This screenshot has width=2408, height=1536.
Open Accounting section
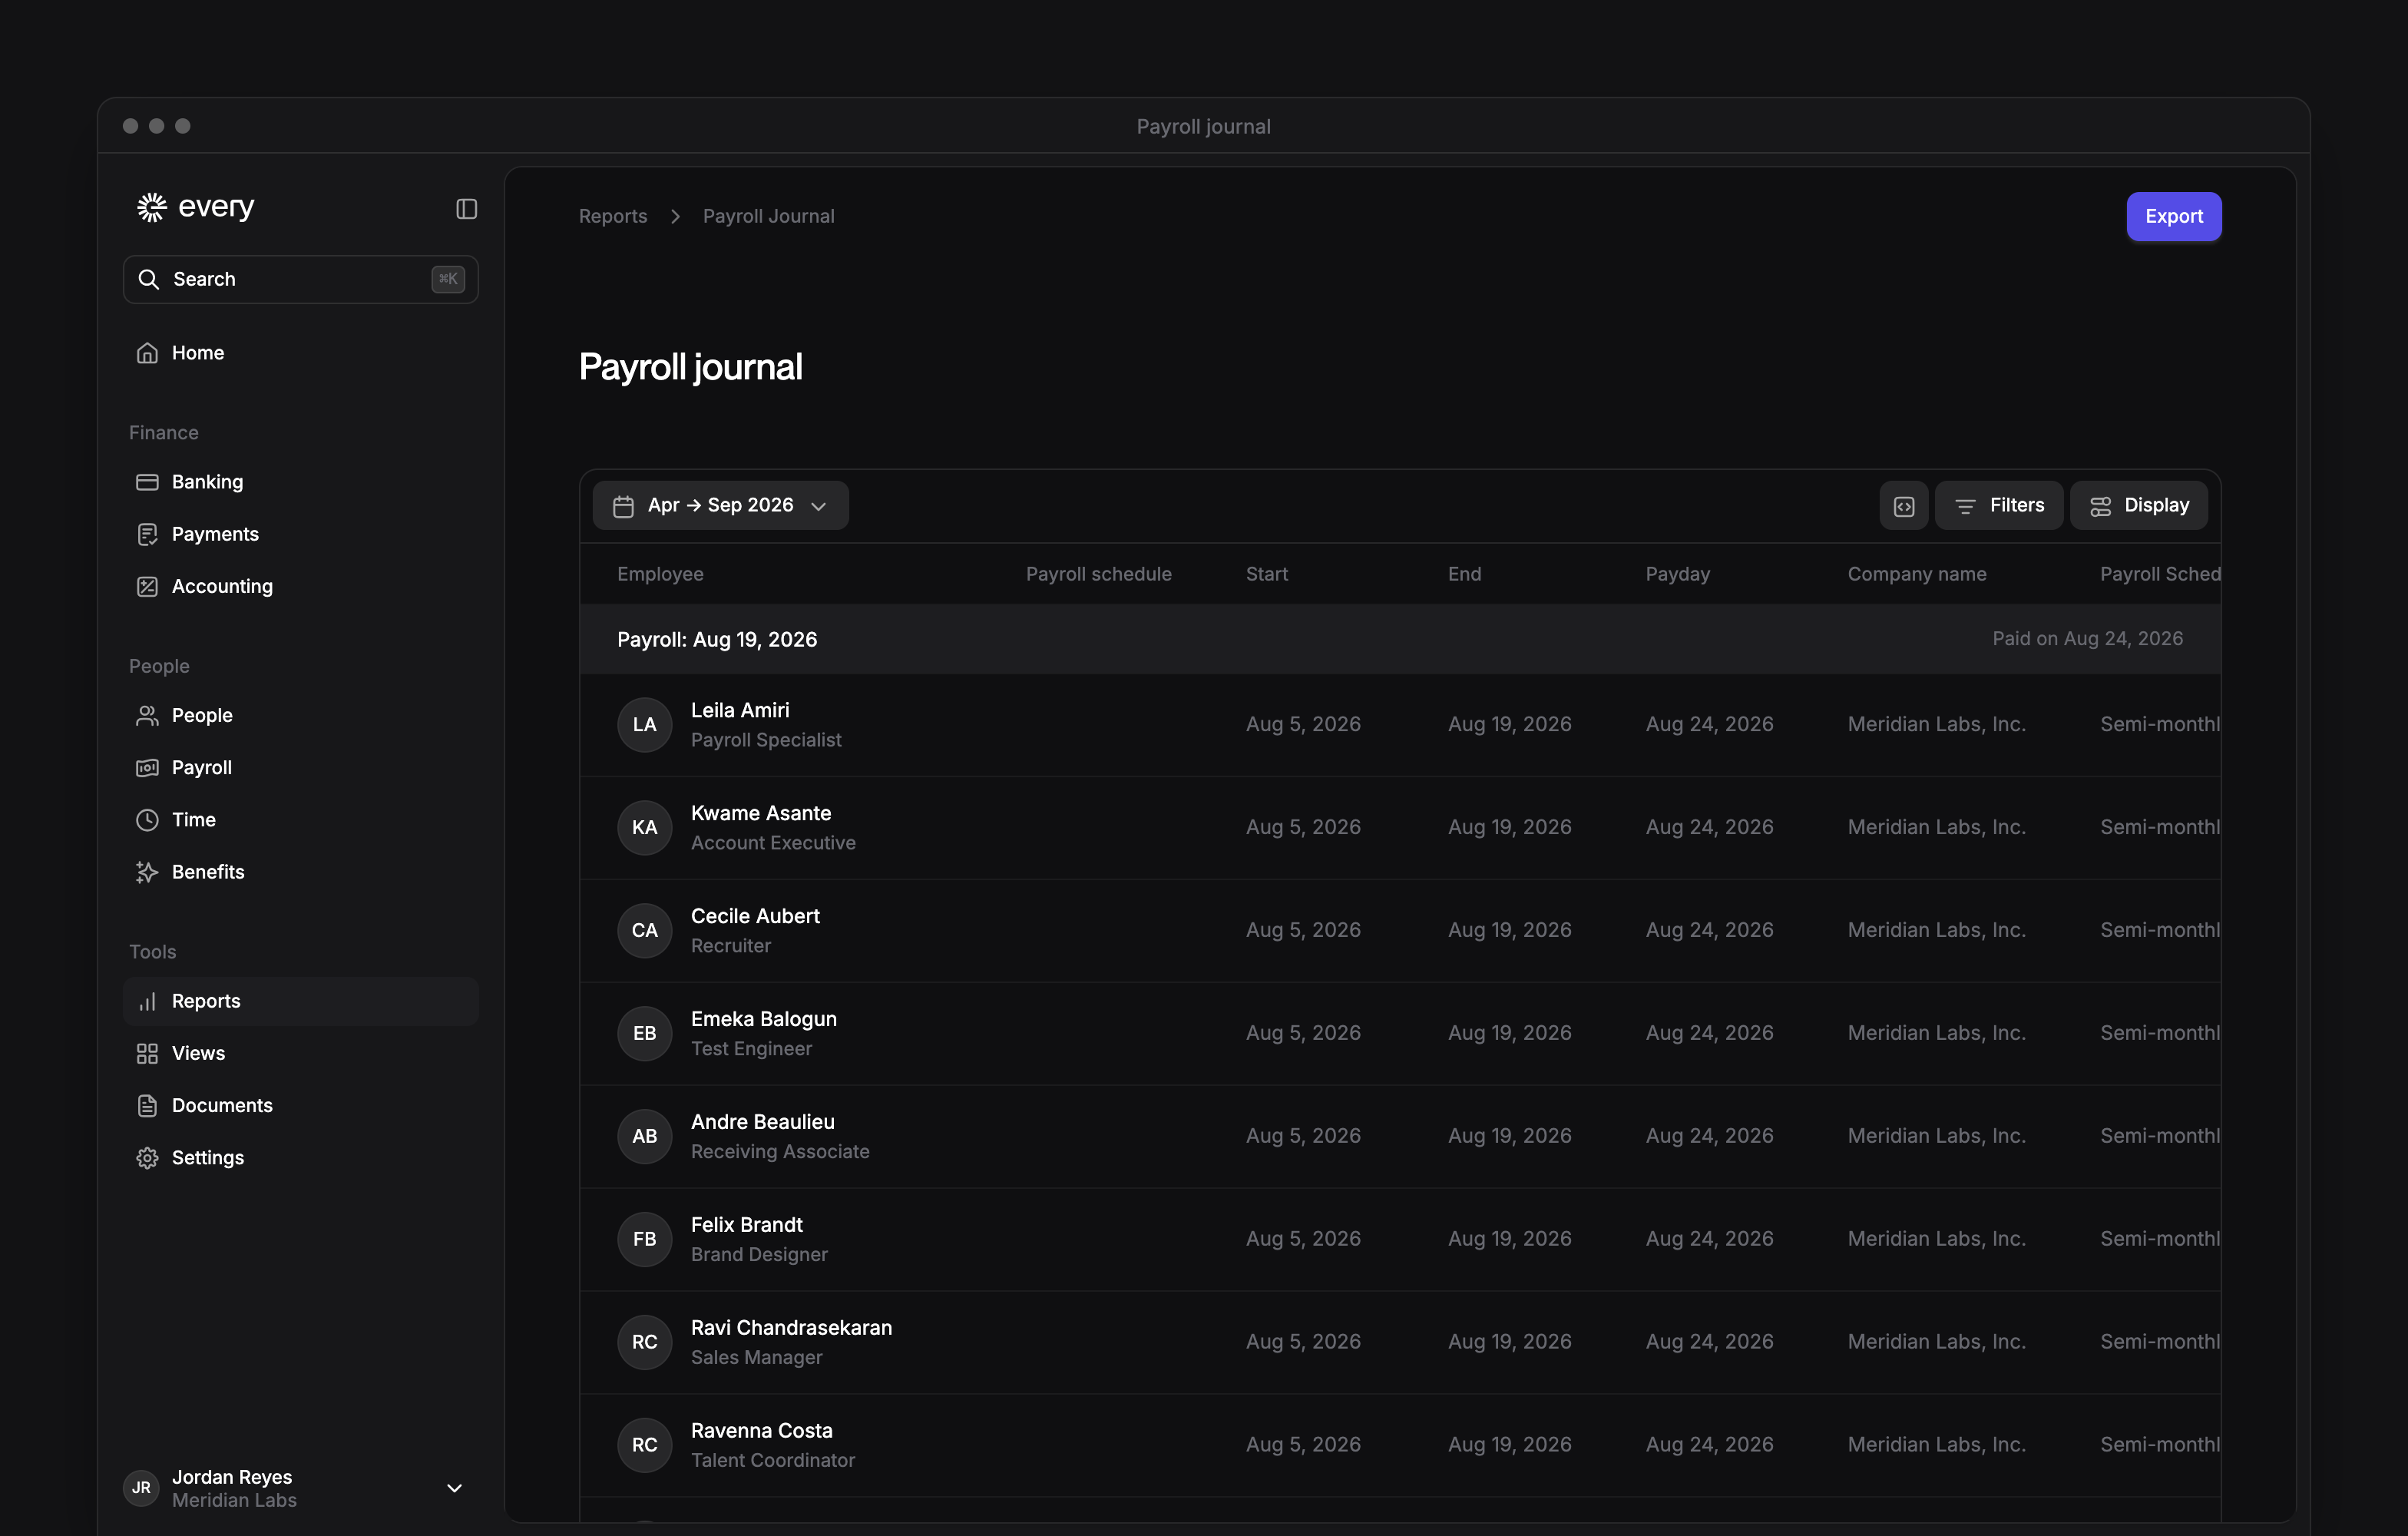click(x=301, y=586)
